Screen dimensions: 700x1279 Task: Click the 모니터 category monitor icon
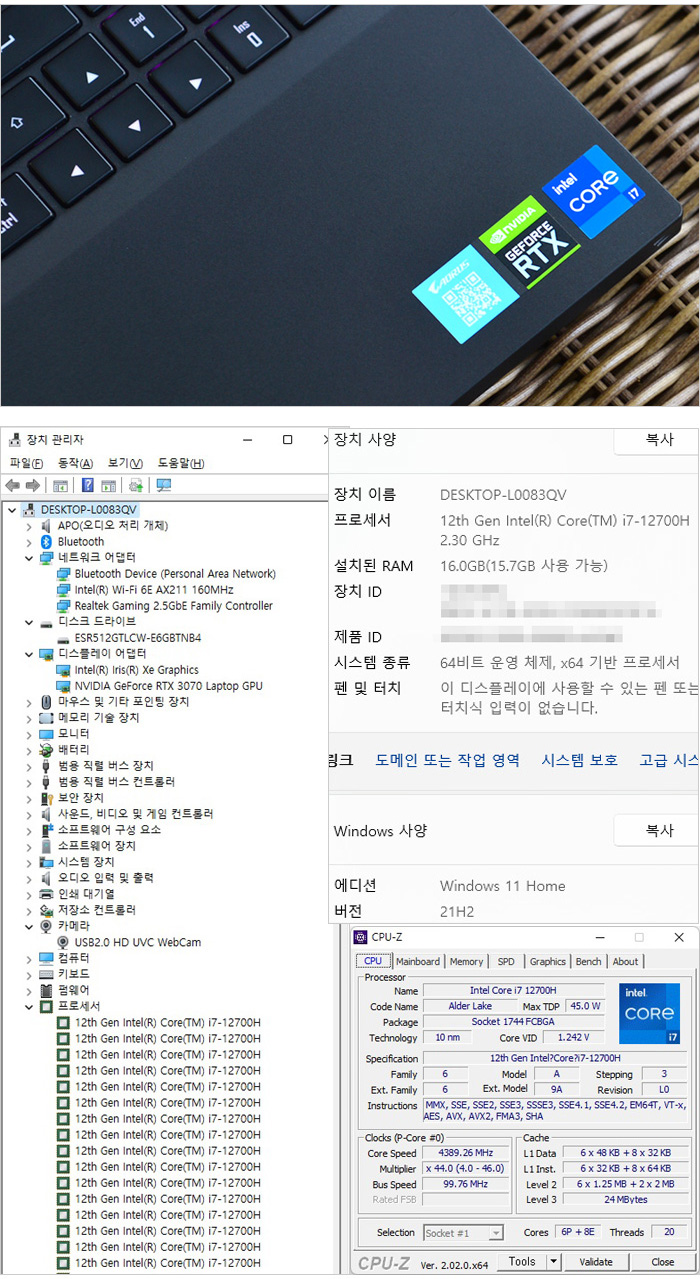46,733
